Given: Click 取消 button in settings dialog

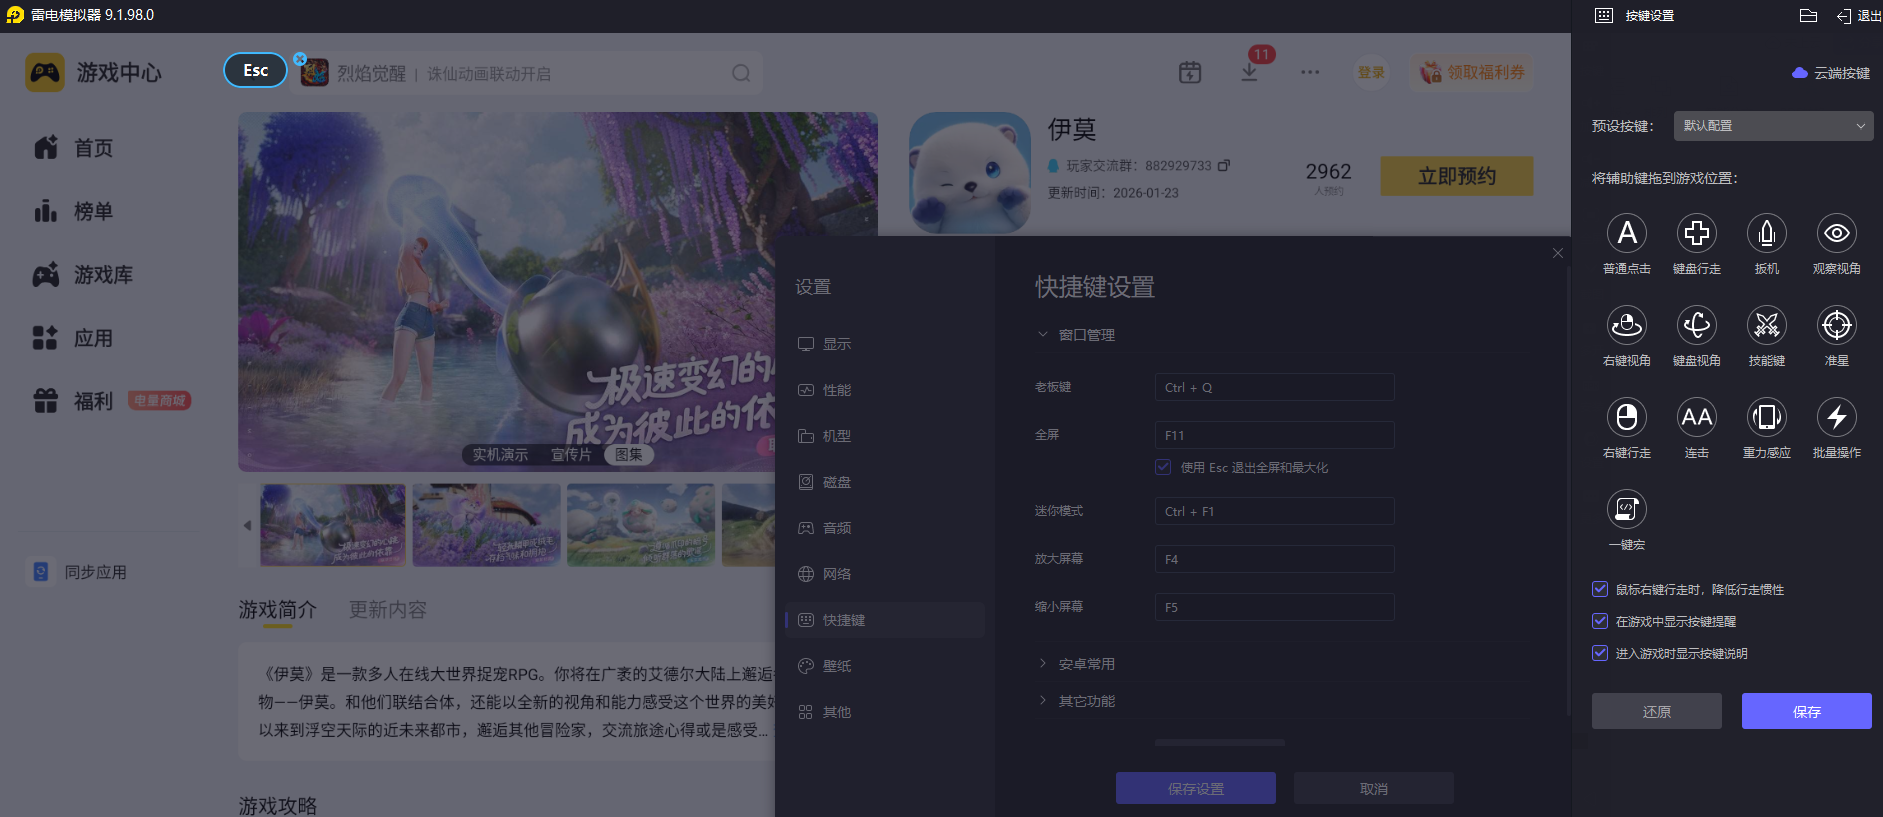Looking at the screenshot, I should (1374, 788).
